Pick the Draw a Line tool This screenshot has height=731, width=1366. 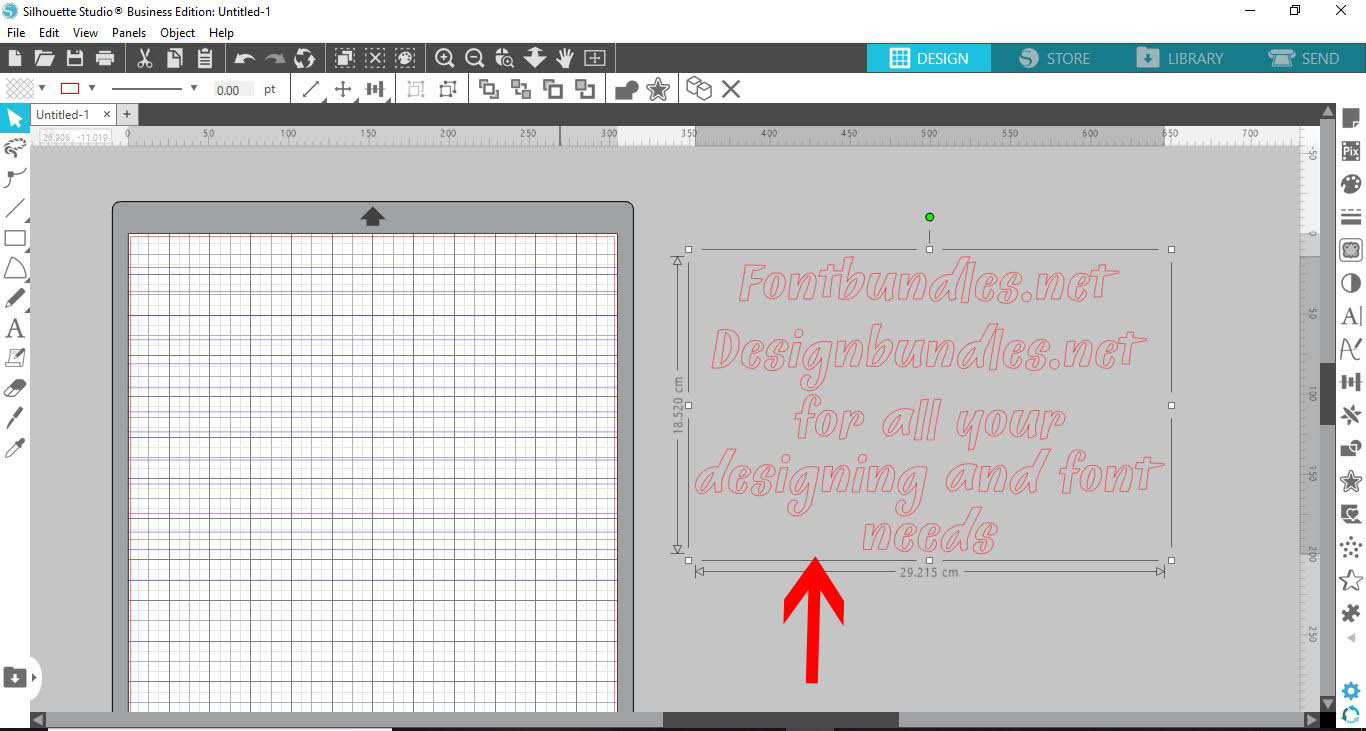[14, 209]
